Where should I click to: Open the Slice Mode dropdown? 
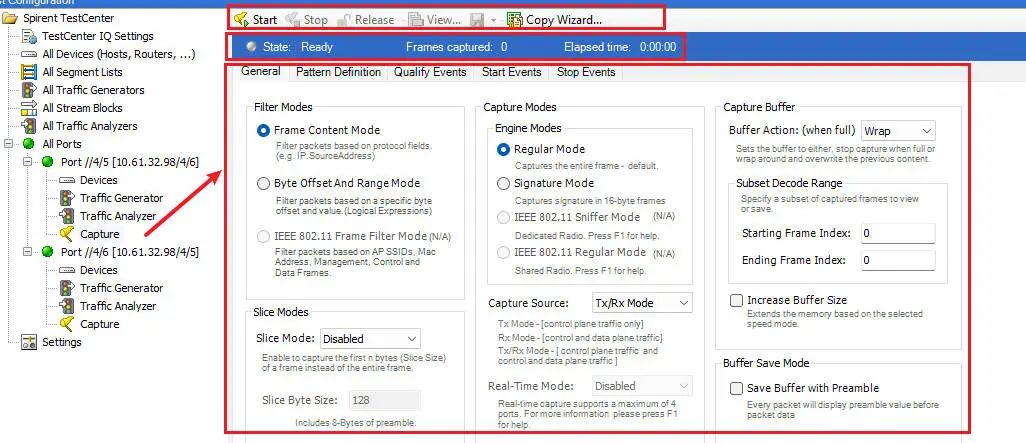click(371, 339)
